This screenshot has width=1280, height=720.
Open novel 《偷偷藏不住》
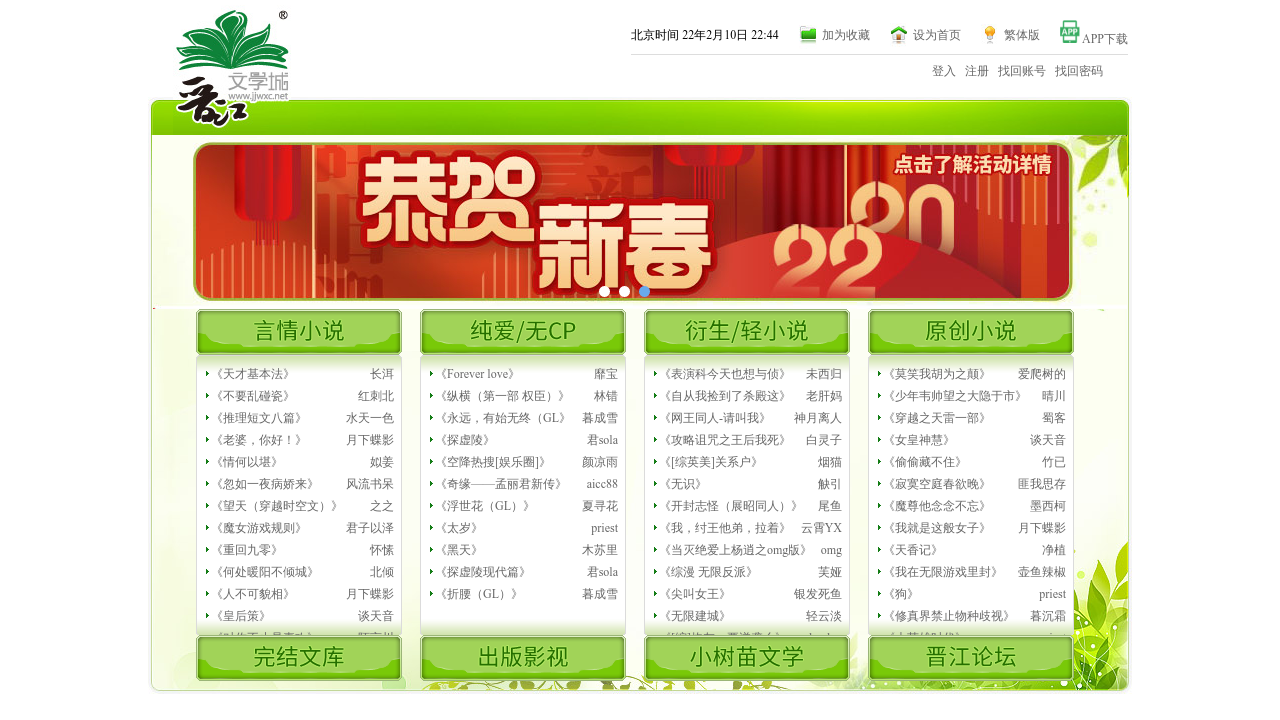click(x=923, y=462)
